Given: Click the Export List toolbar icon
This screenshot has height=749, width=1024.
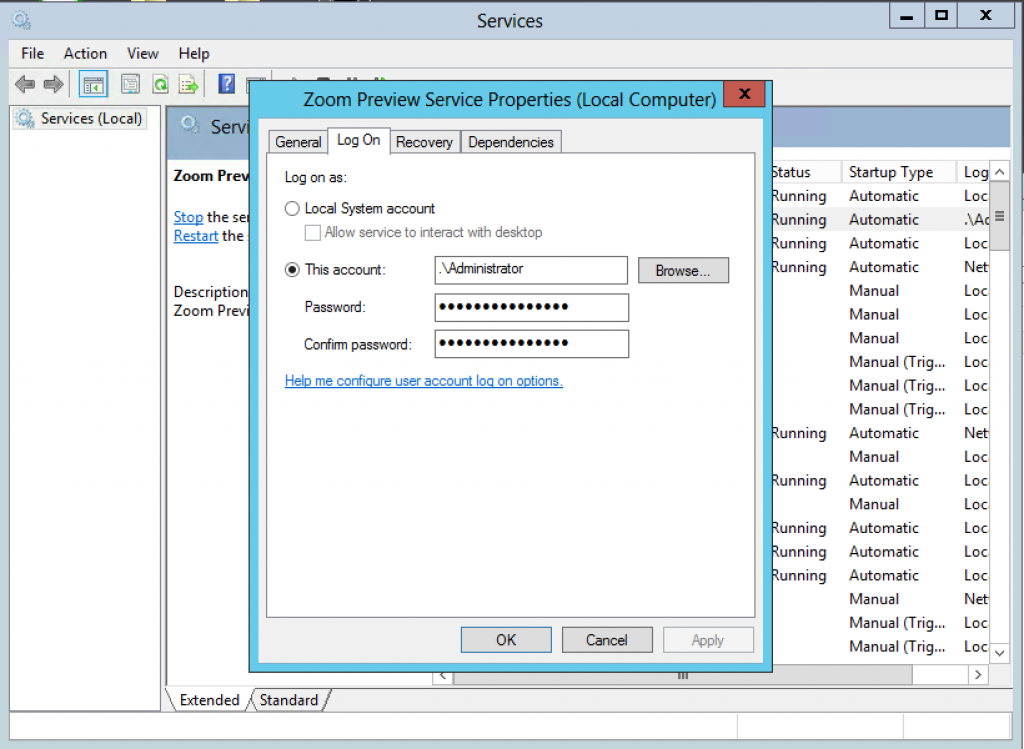Looking at the screenshot, I should pos(189,84).
